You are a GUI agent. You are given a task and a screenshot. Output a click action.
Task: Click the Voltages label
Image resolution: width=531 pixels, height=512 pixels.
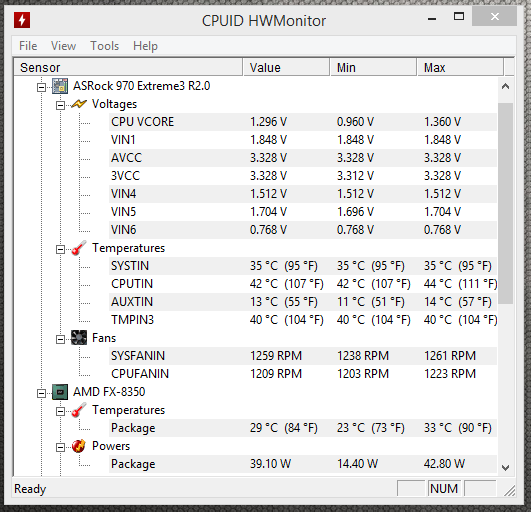pyautogui.click(x=114, y=104)
